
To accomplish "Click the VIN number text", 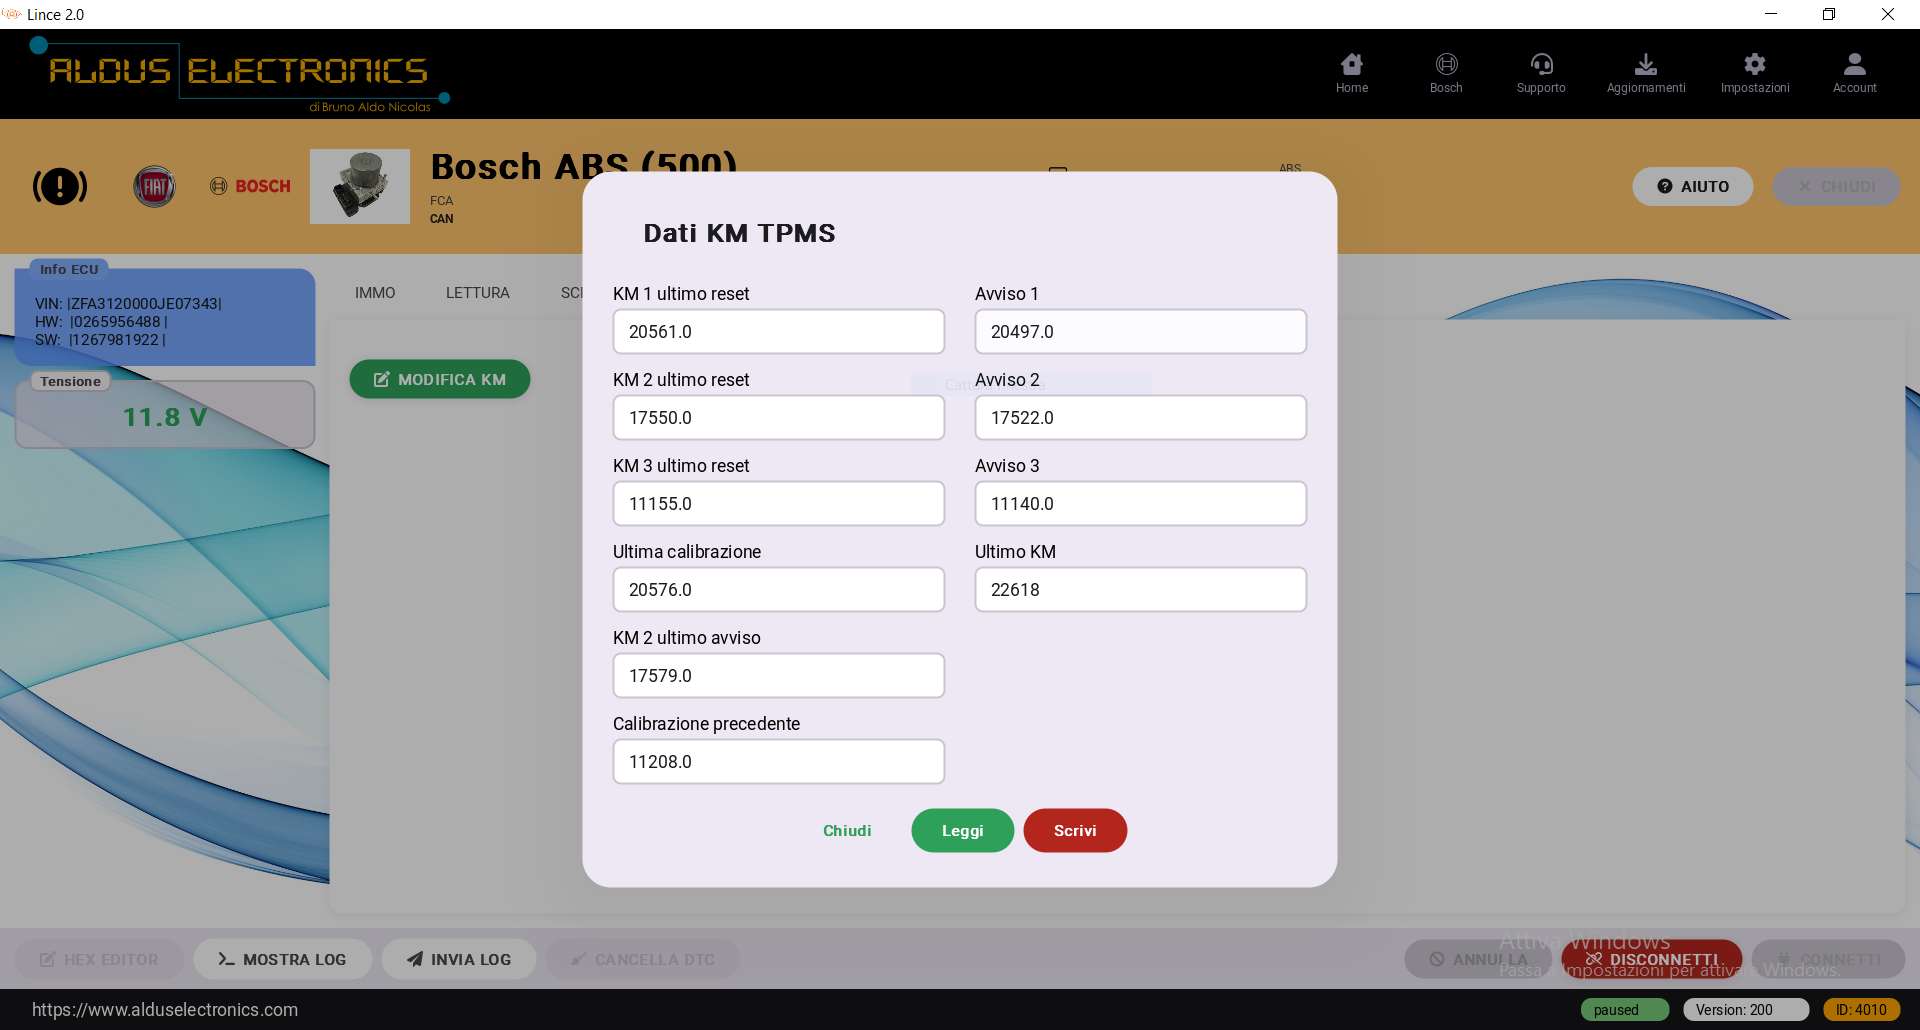I will [x=128, y=304].
